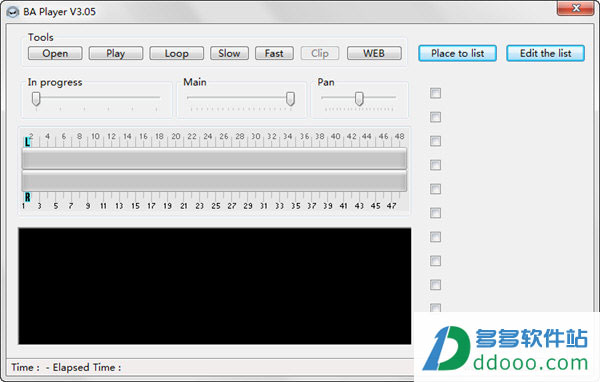Open an audio file with Open button
Viewport: 600px width, 382px height.
[x=55, y=53]
